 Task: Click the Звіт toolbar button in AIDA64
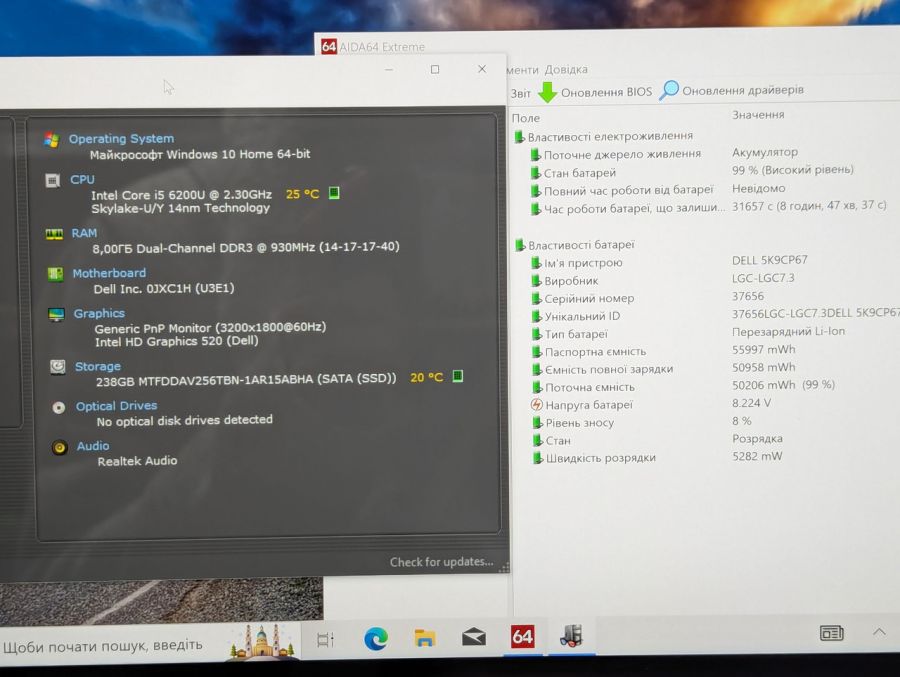click(521, 93)
